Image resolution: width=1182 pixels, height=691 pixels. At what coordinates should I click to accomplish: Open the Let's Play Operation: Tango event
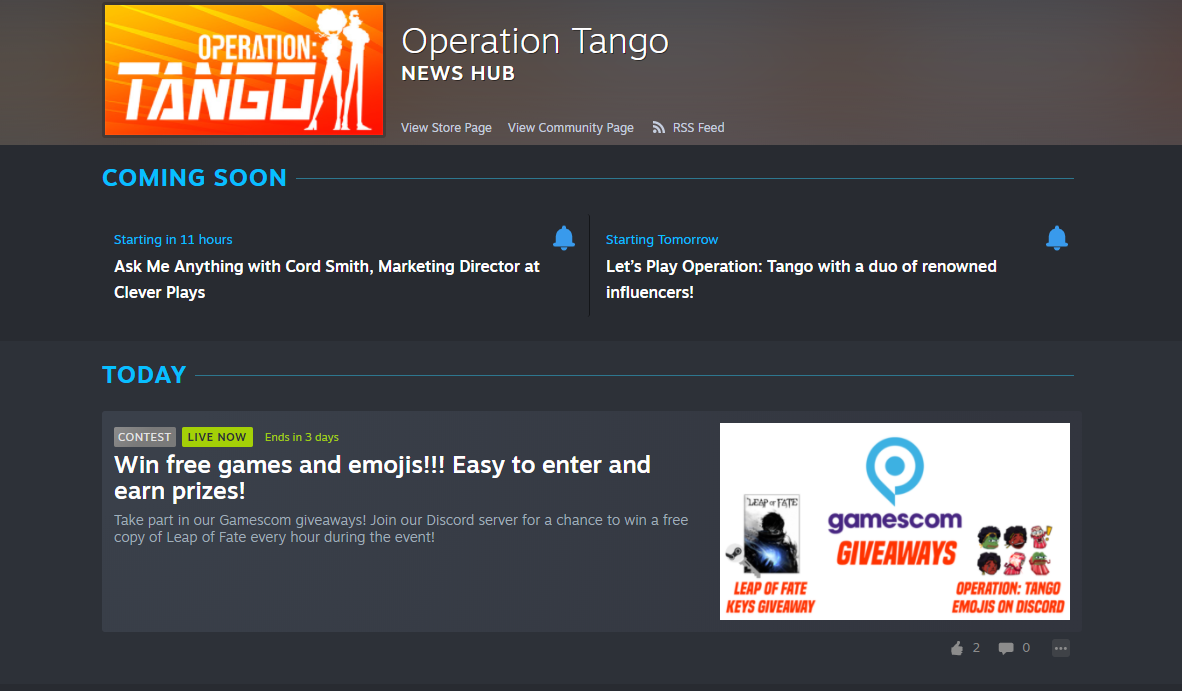pyautogui.click(x=801, y=280)
